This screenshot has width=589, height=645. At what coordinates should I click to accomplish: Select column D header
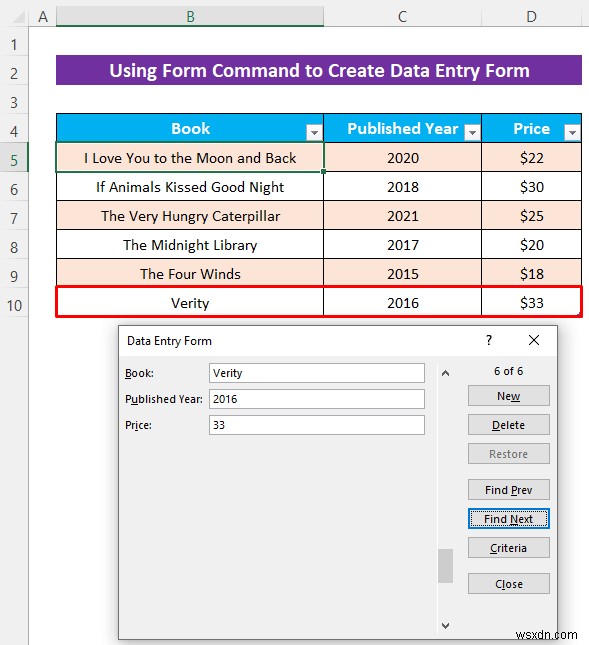click(531, 16)
